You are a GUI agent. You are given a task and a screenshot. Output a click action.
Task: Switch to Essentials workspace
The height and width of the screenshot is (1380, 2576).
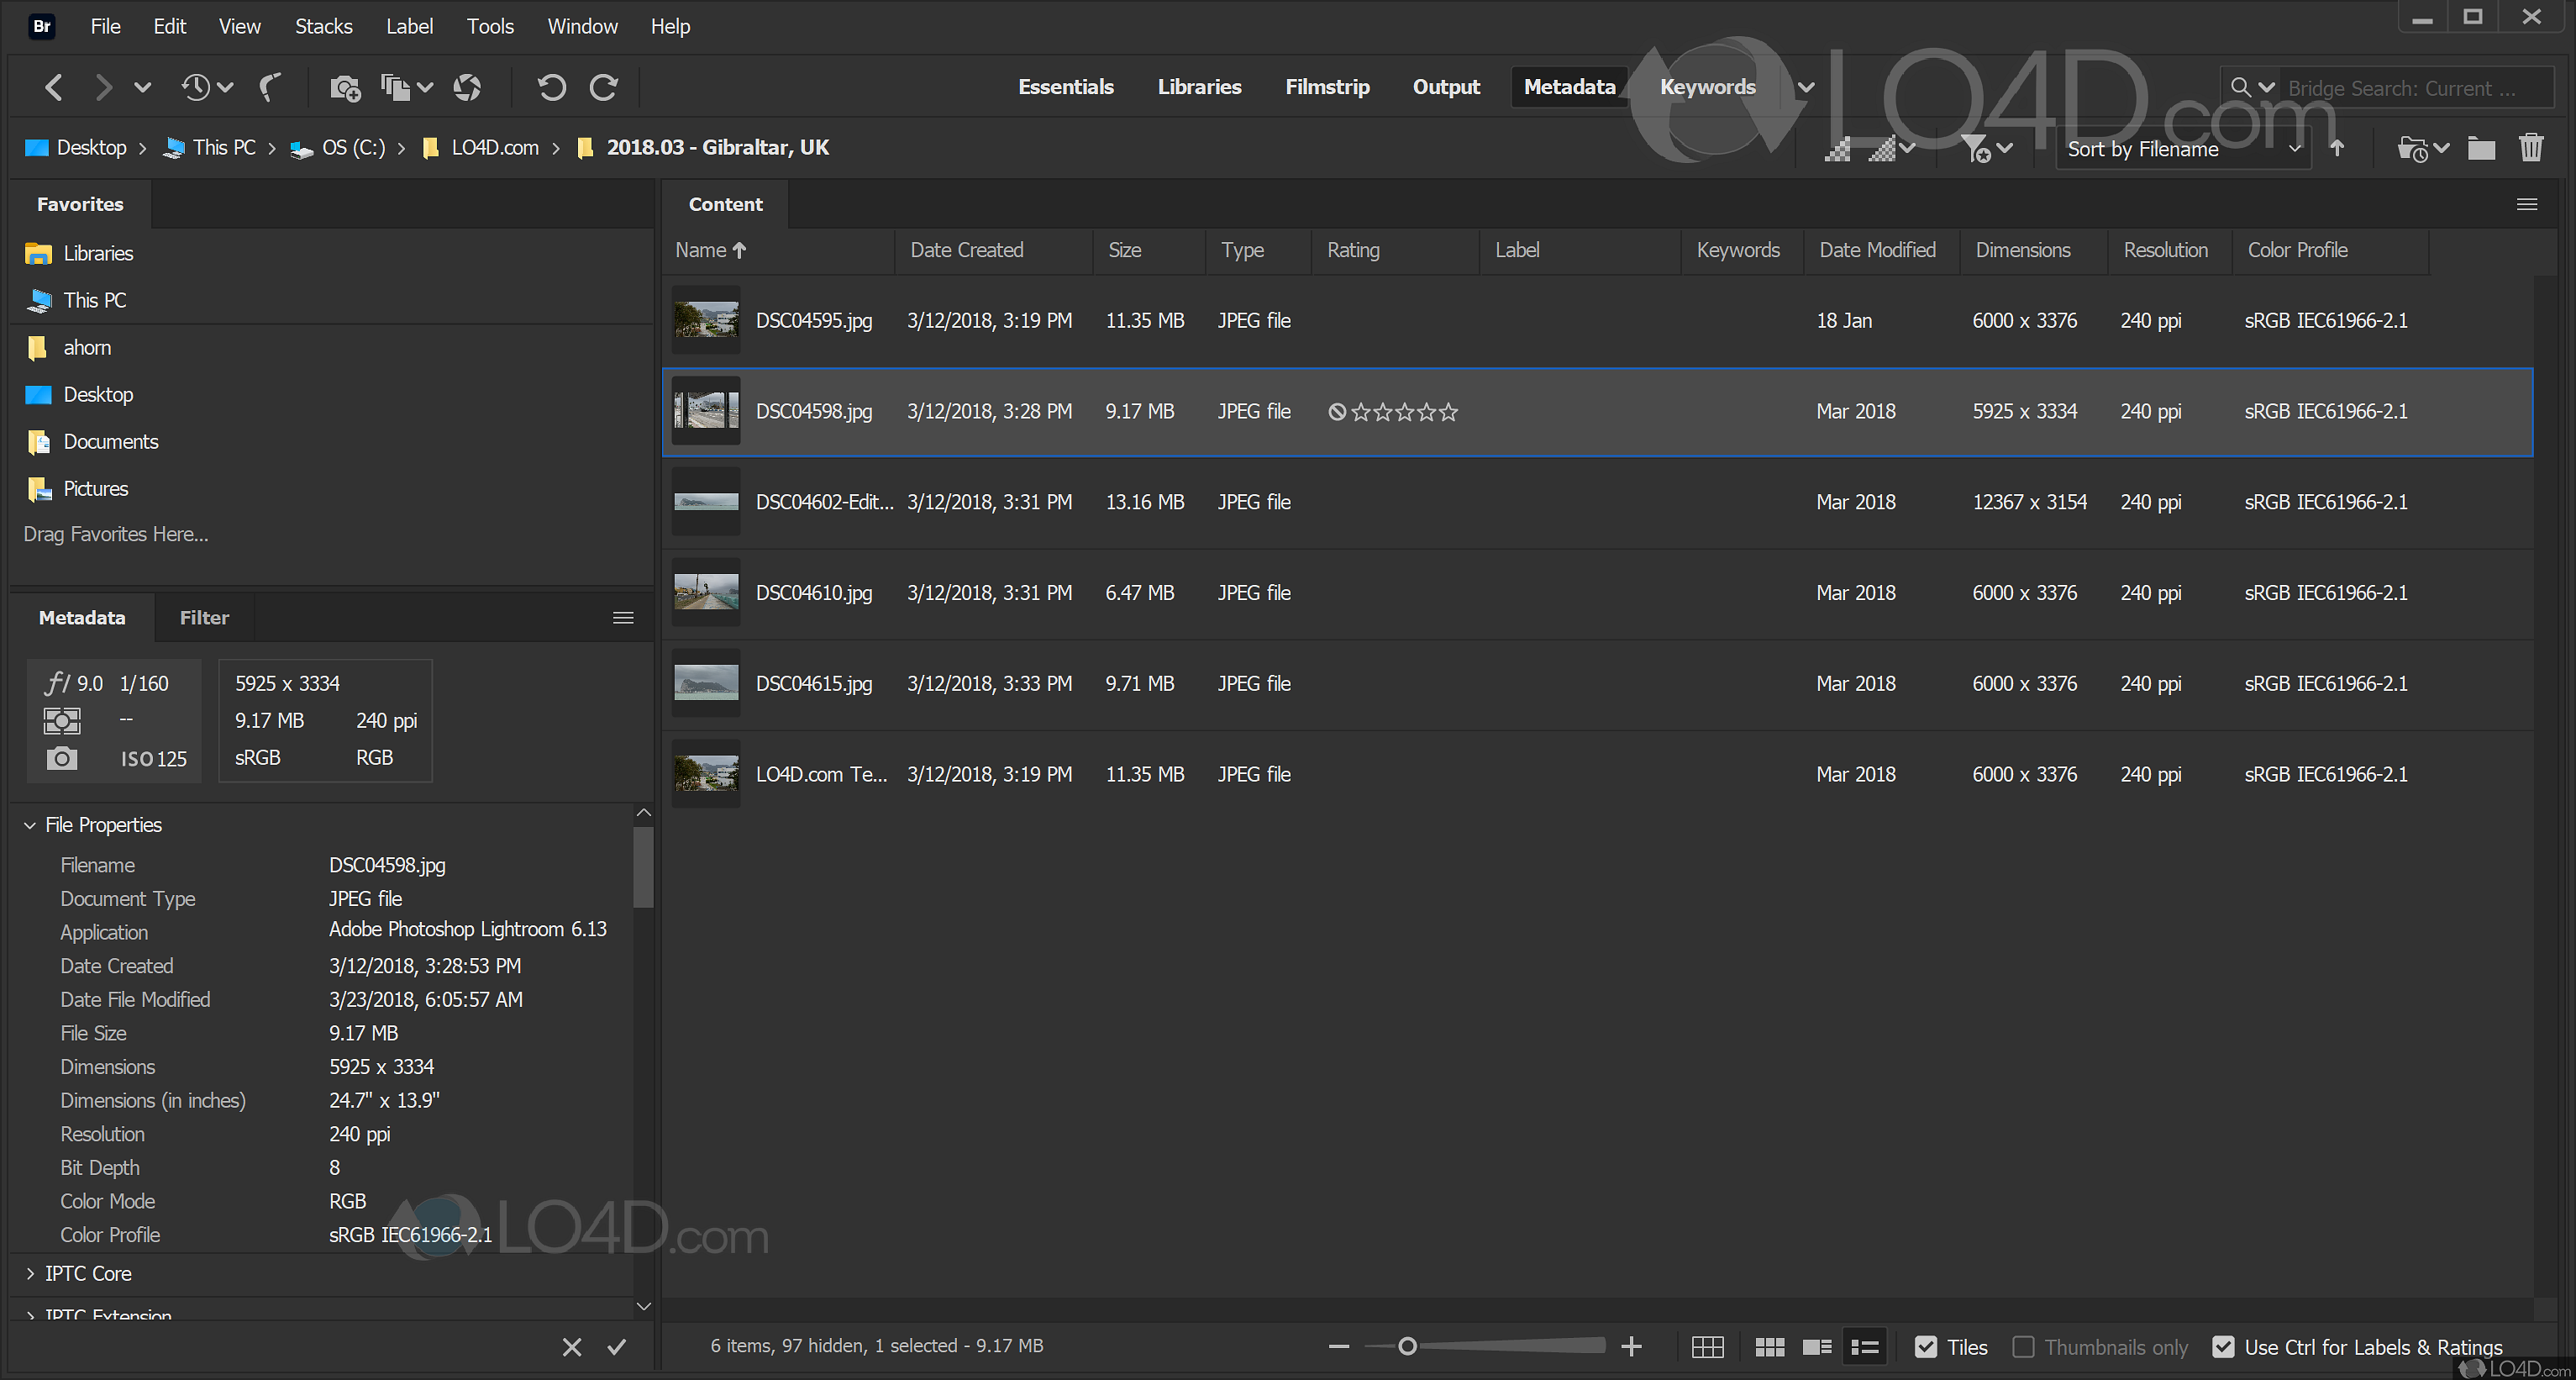tap(1065, 87)
